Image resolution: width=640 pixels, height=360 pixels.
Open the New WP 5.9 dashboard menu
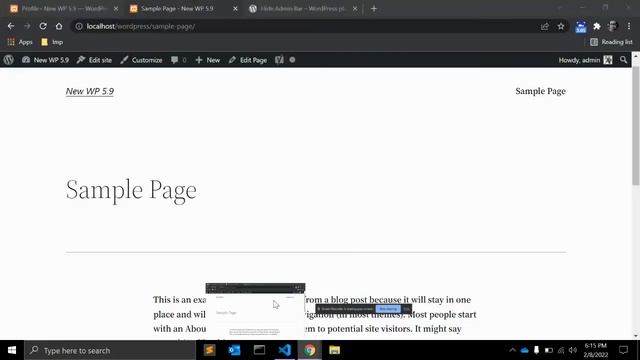[45, 60]
